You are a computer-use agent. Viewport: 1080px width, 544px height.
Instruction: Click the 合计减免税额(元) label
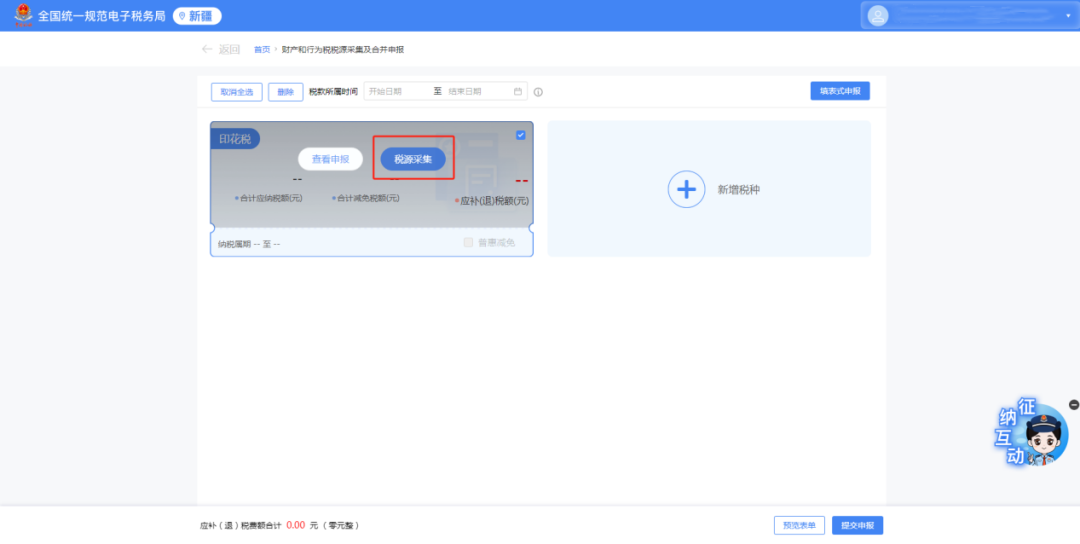pyautogui.click(x=368, y=198)
